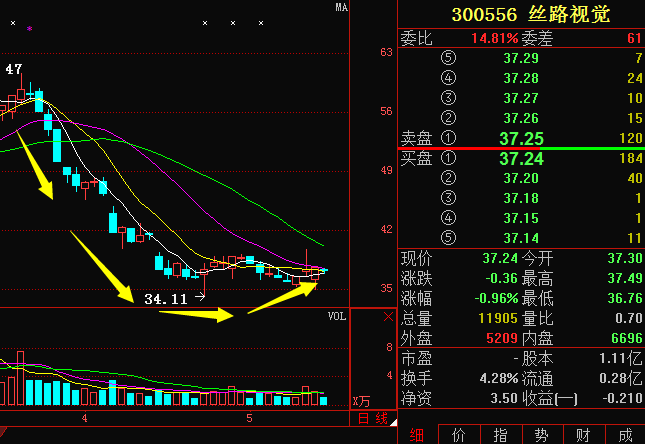Viewport: 645px width, 444px height.
Task: Click the 日线 period selector
Action: pos(373,418)
